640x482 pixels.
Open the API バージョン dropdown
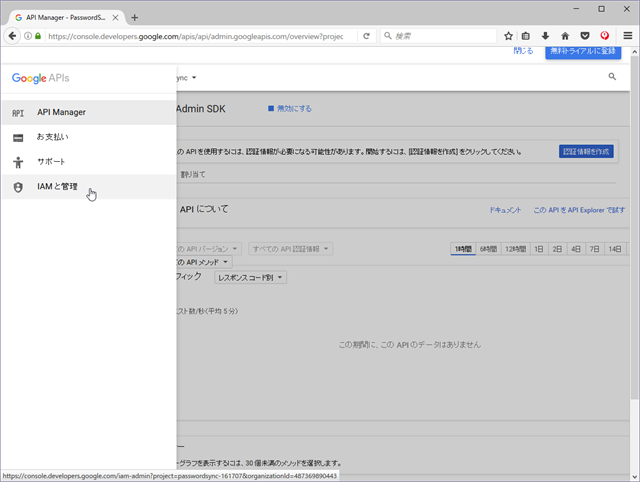[209, 249]
